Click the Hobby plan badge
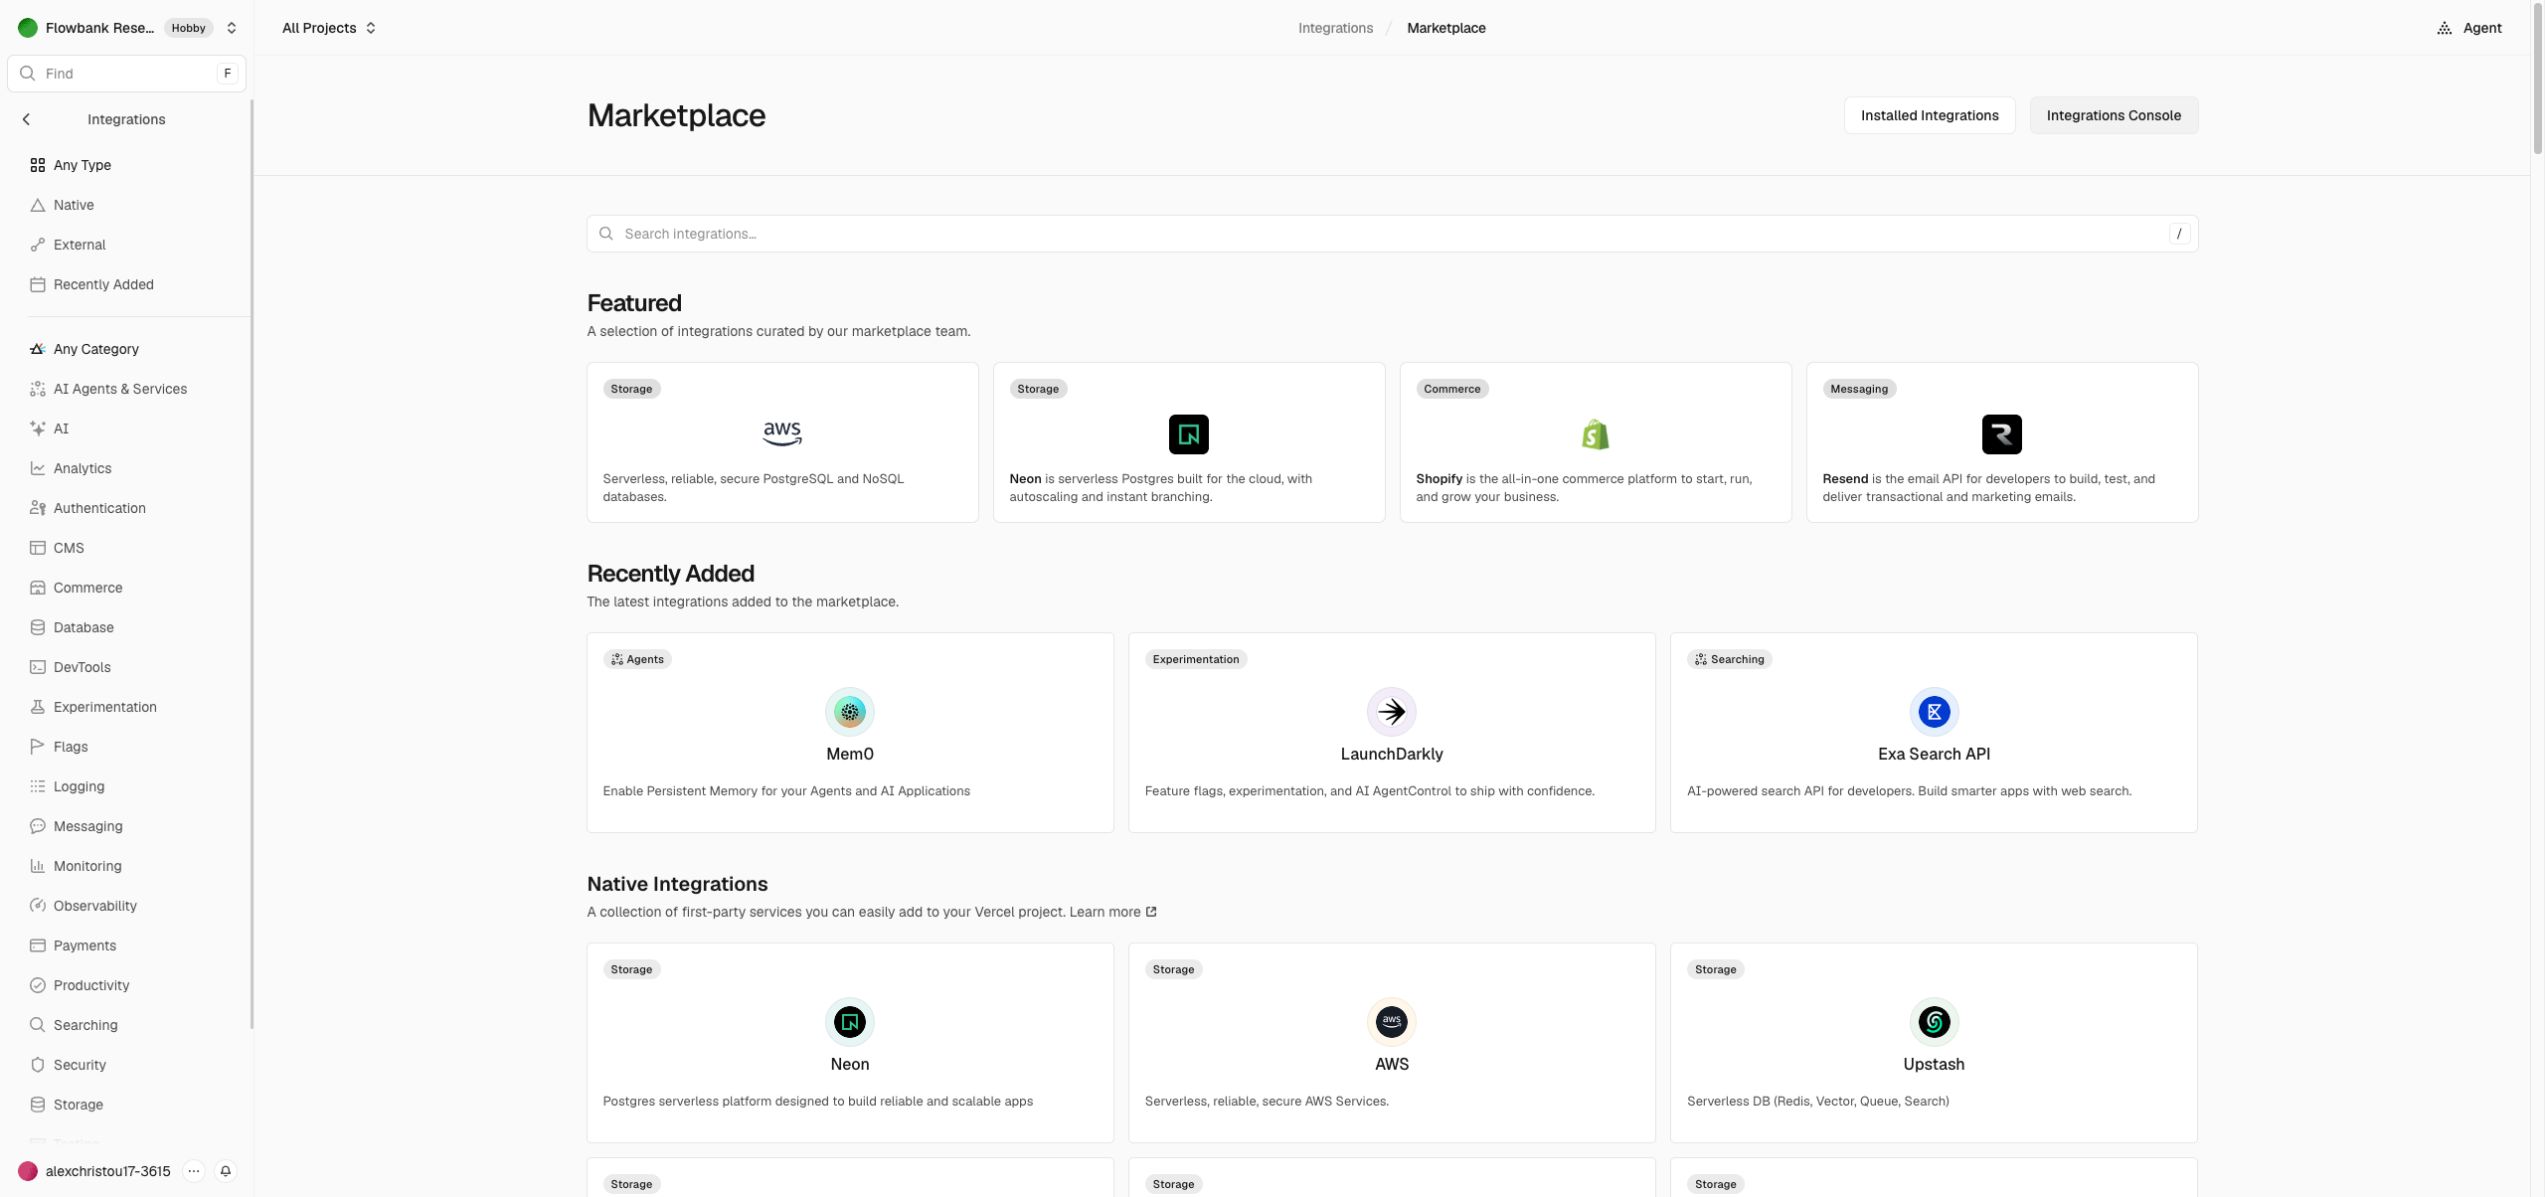The image size is (2545, 1197). point(188,28)
